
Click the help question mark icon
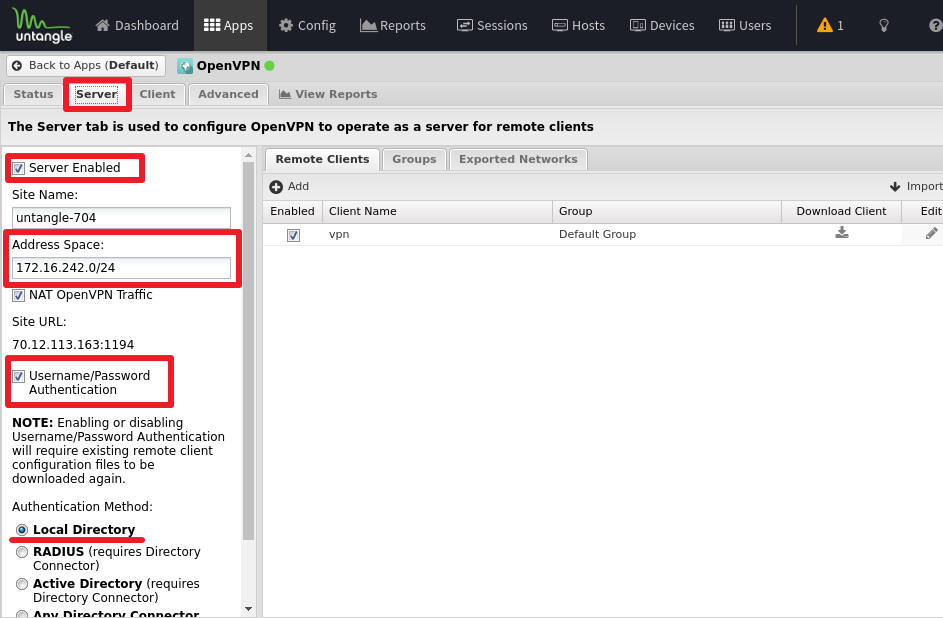click(936, 25)
